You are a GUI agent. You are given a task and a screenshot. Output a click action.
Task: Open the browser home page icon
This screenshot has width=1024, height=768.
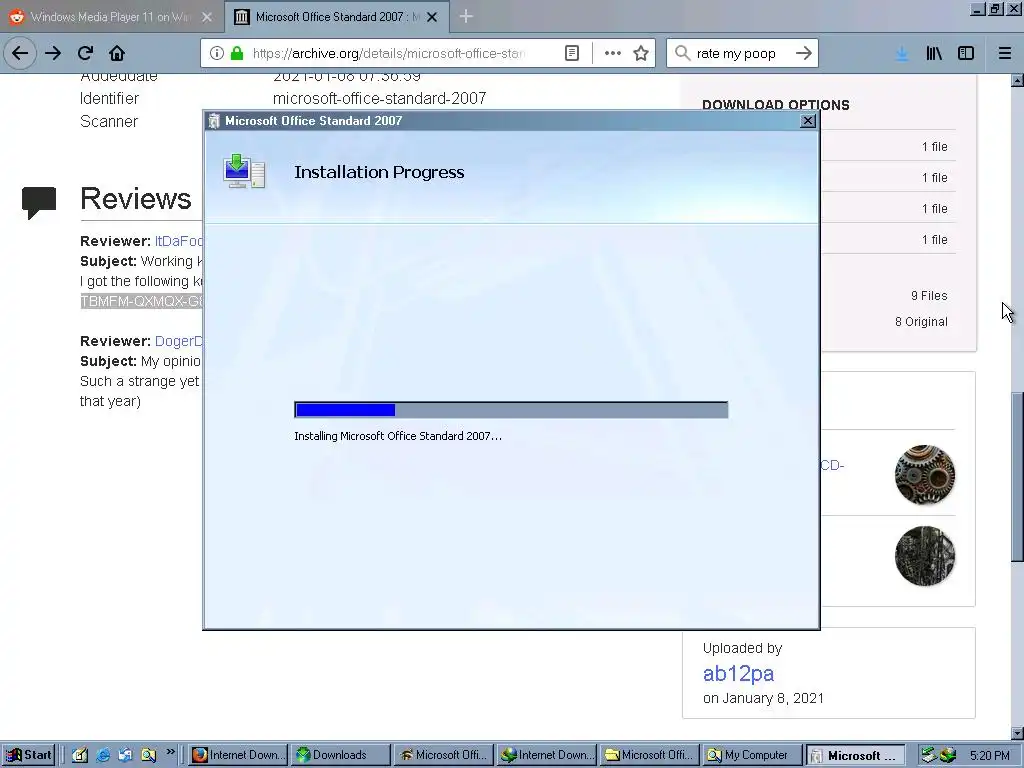point(117,54)
